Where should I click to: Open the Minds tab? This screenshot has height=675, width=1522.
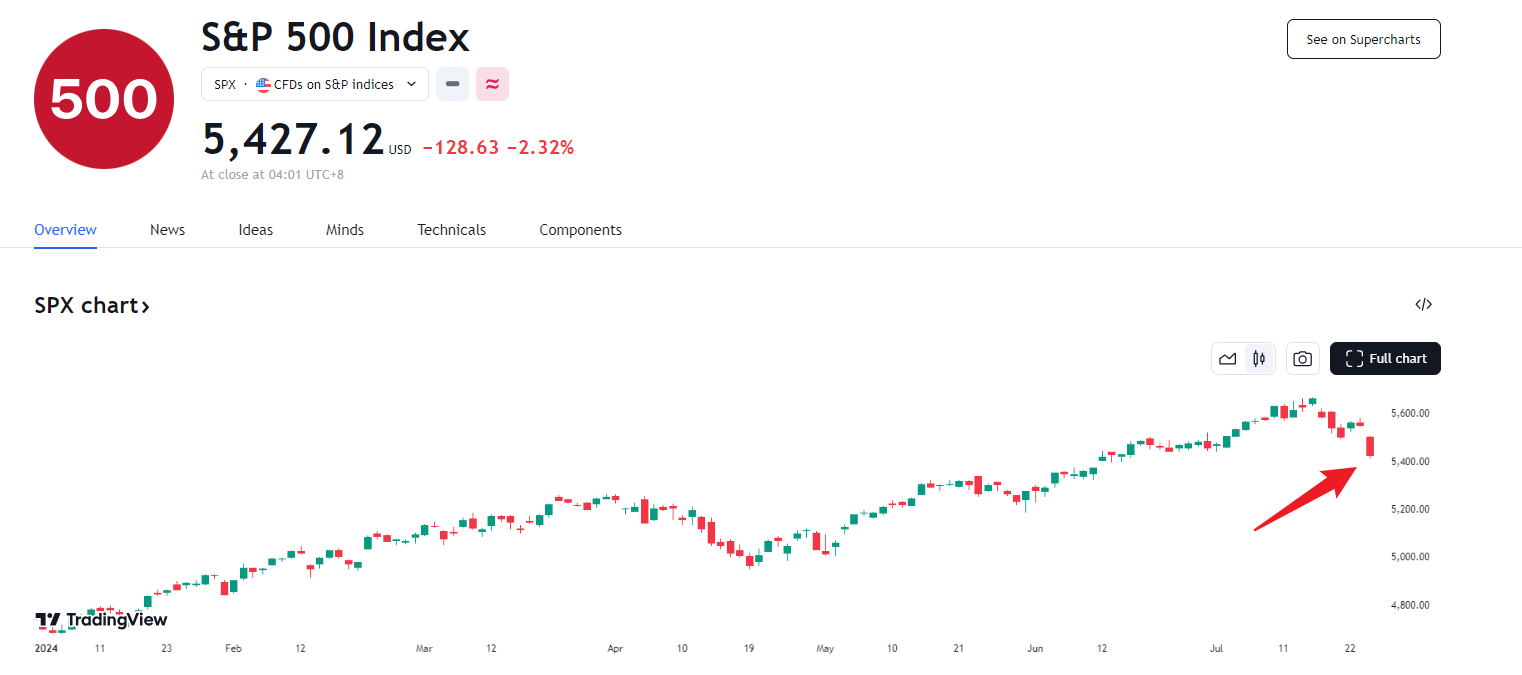(345, 230)
